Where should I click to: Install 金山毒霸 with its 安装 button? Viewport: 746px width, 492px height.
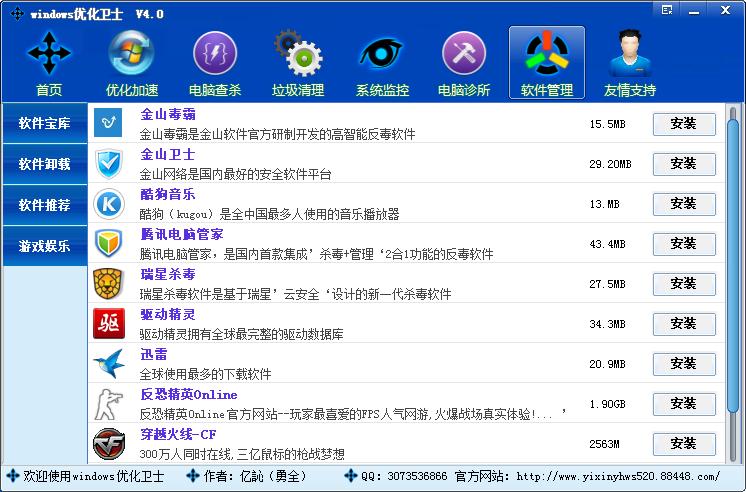[684, 124]
